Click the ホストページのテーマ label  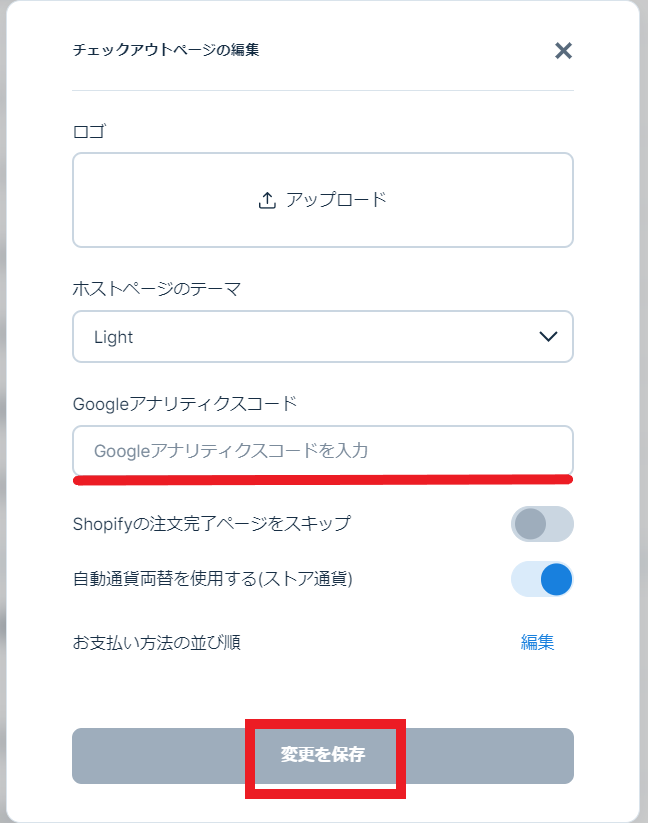tap(157, 290)
